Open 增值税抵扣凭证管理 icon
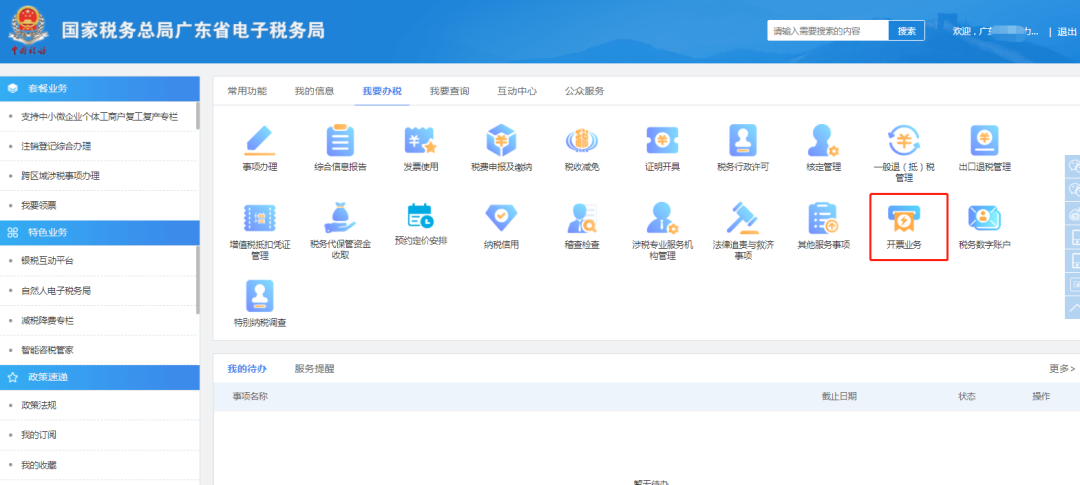This screenshot has height=485, width=1080. [x=260, y=218]
